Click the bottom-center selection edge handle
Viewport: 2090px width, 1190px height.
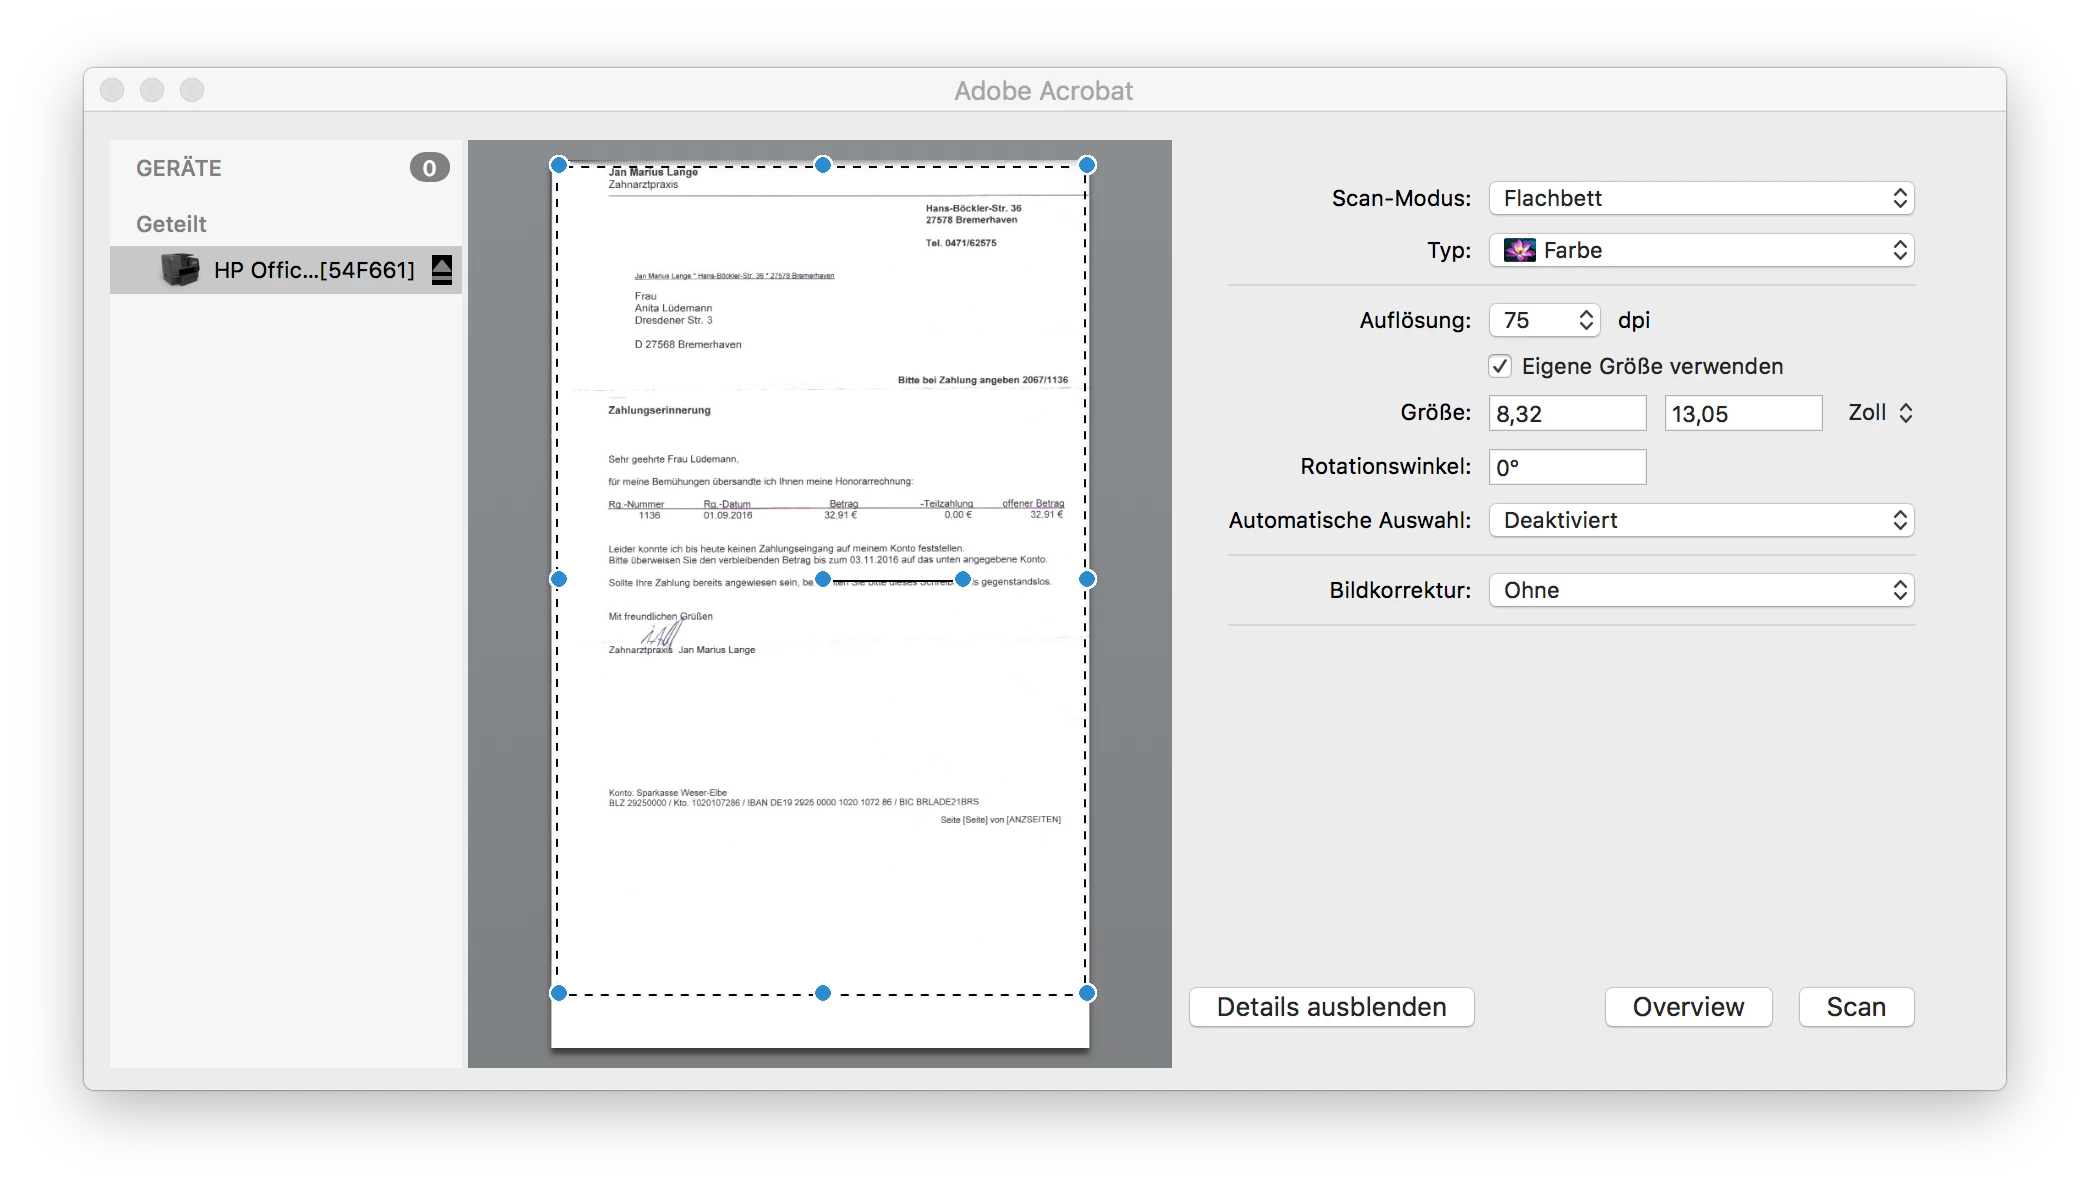point(823,993)
